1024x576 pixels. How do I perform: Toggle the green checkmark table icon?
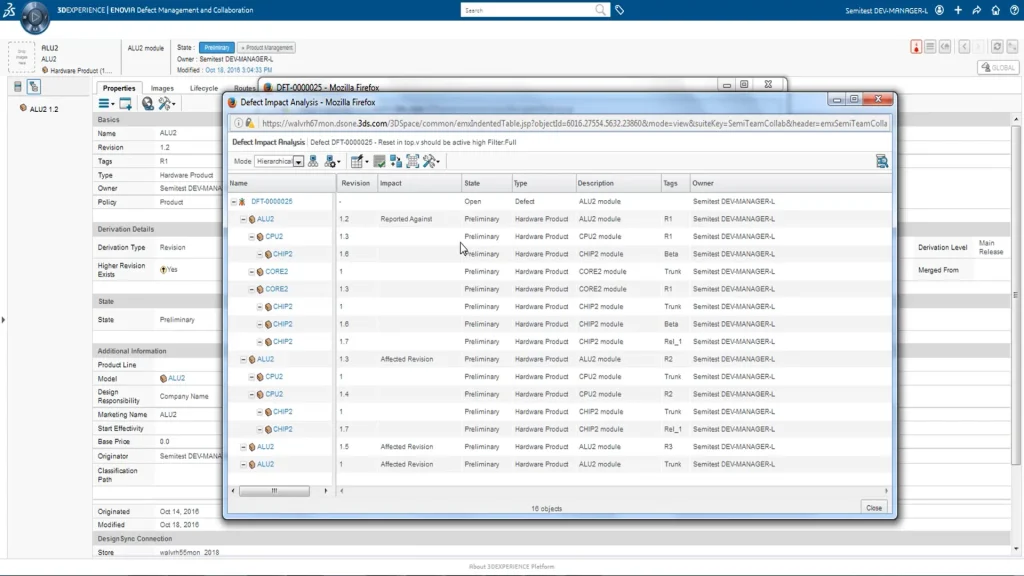coord(379,161)
